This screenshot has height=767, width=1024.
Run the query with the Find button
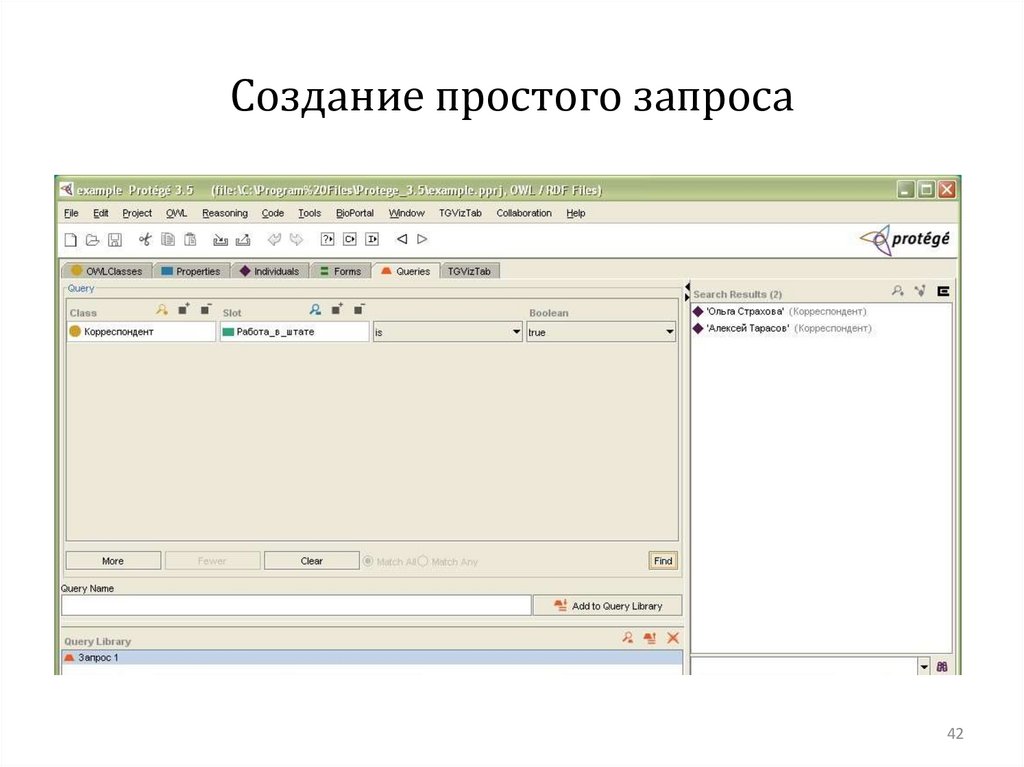click(x=663, y=561)
